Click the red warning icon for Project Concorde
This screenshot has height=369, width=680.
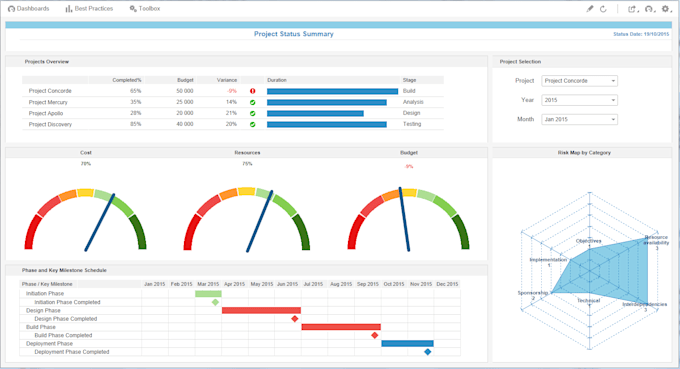point(253,91)
